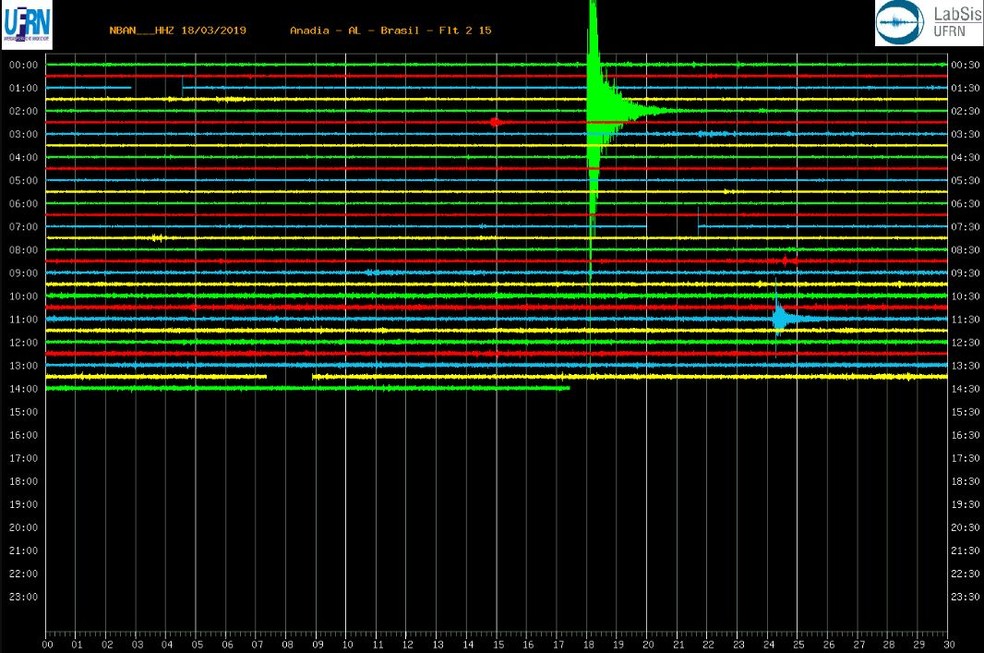Click the 23:00 hour label

(x=23, y=597)
